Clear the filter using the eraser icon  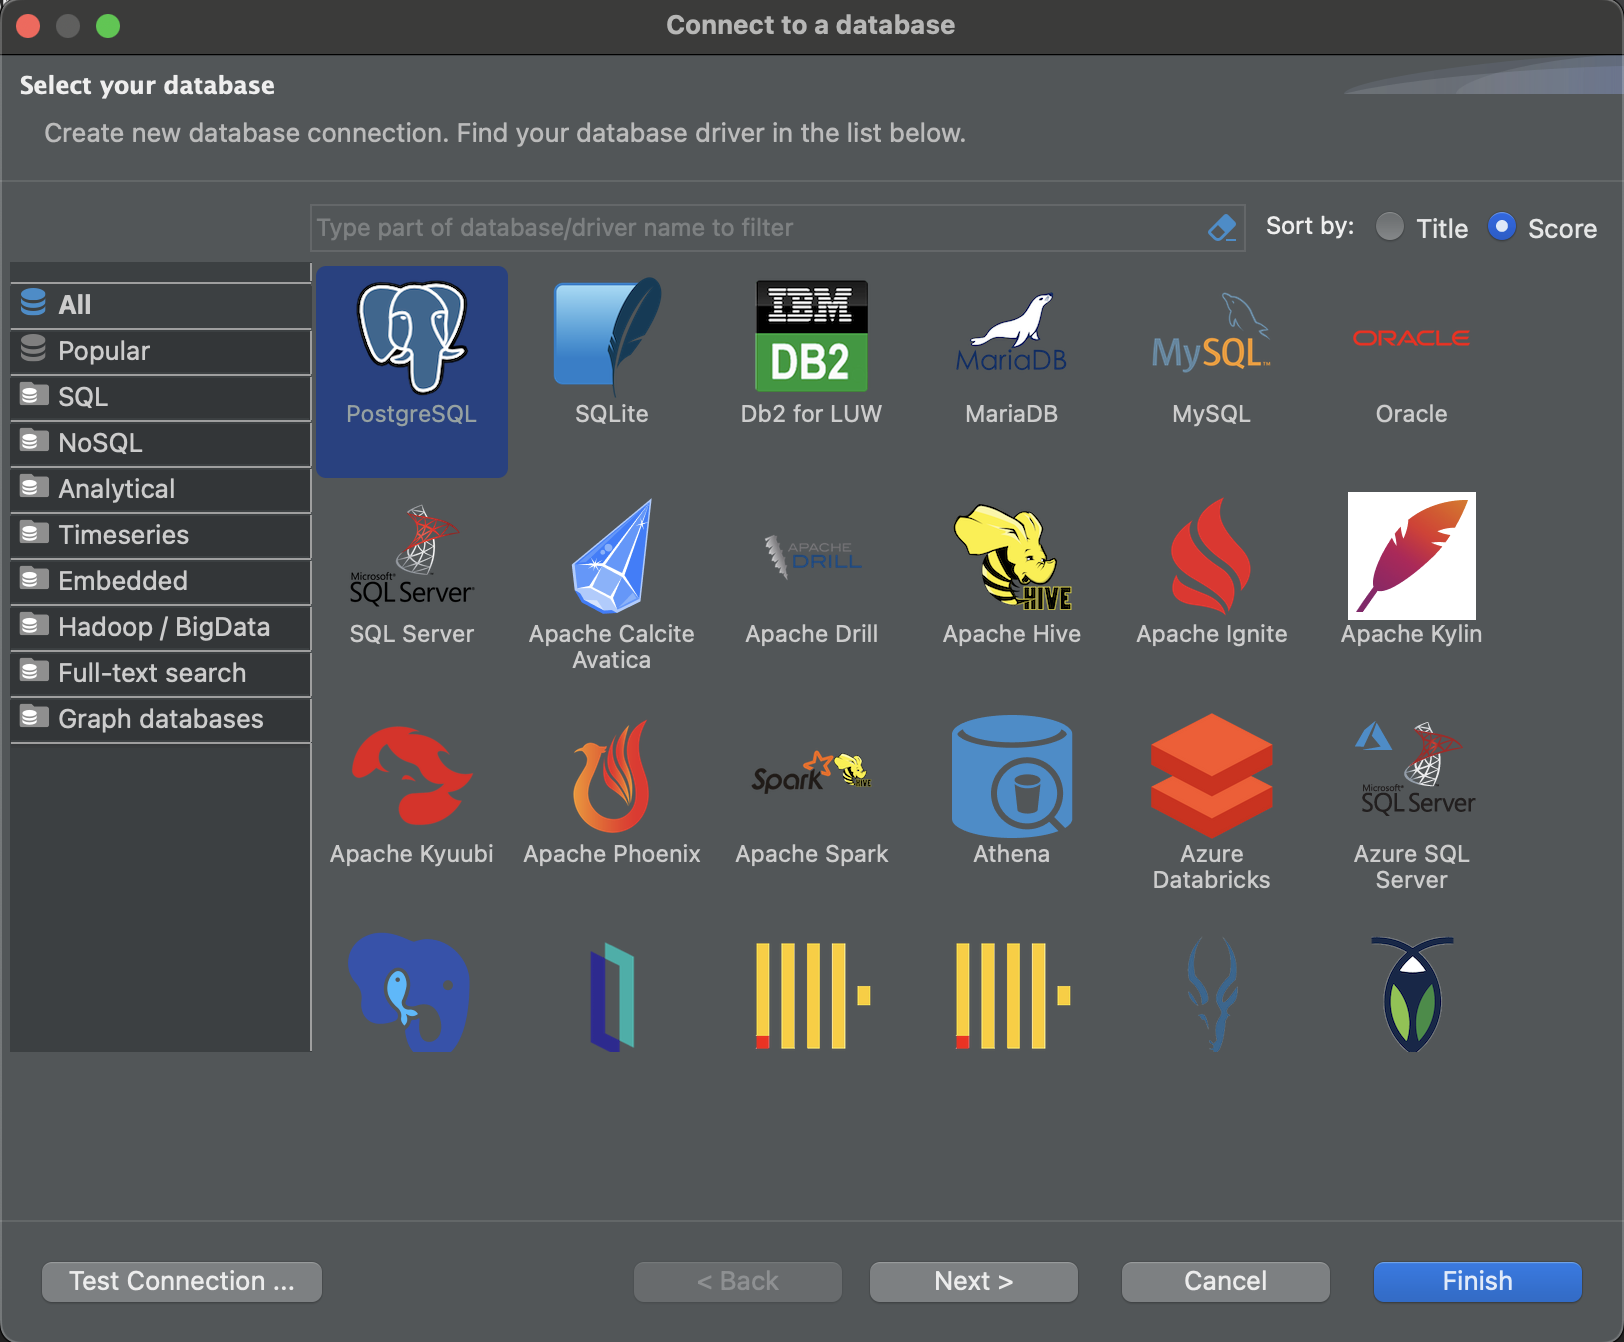point(1222,228)
